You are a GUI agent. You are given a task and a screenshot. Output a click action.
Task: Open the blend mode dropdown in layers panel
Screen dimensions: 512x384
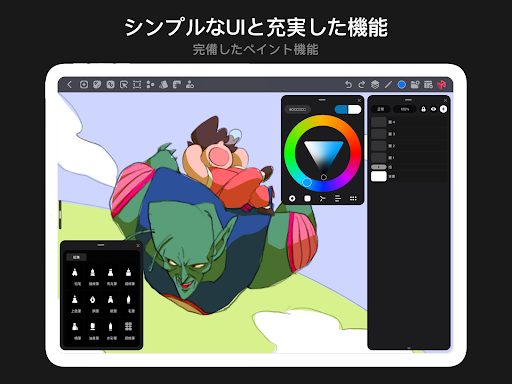tap(380, 109)
